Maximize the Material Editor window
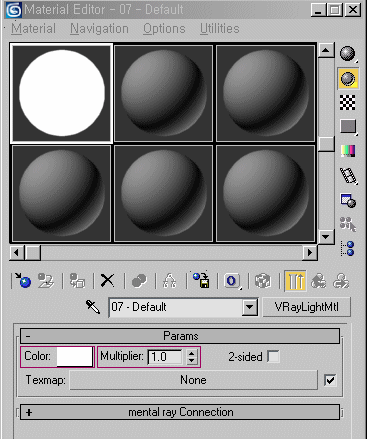This screenshot has width=367, height=439. (x=334, y=10)
